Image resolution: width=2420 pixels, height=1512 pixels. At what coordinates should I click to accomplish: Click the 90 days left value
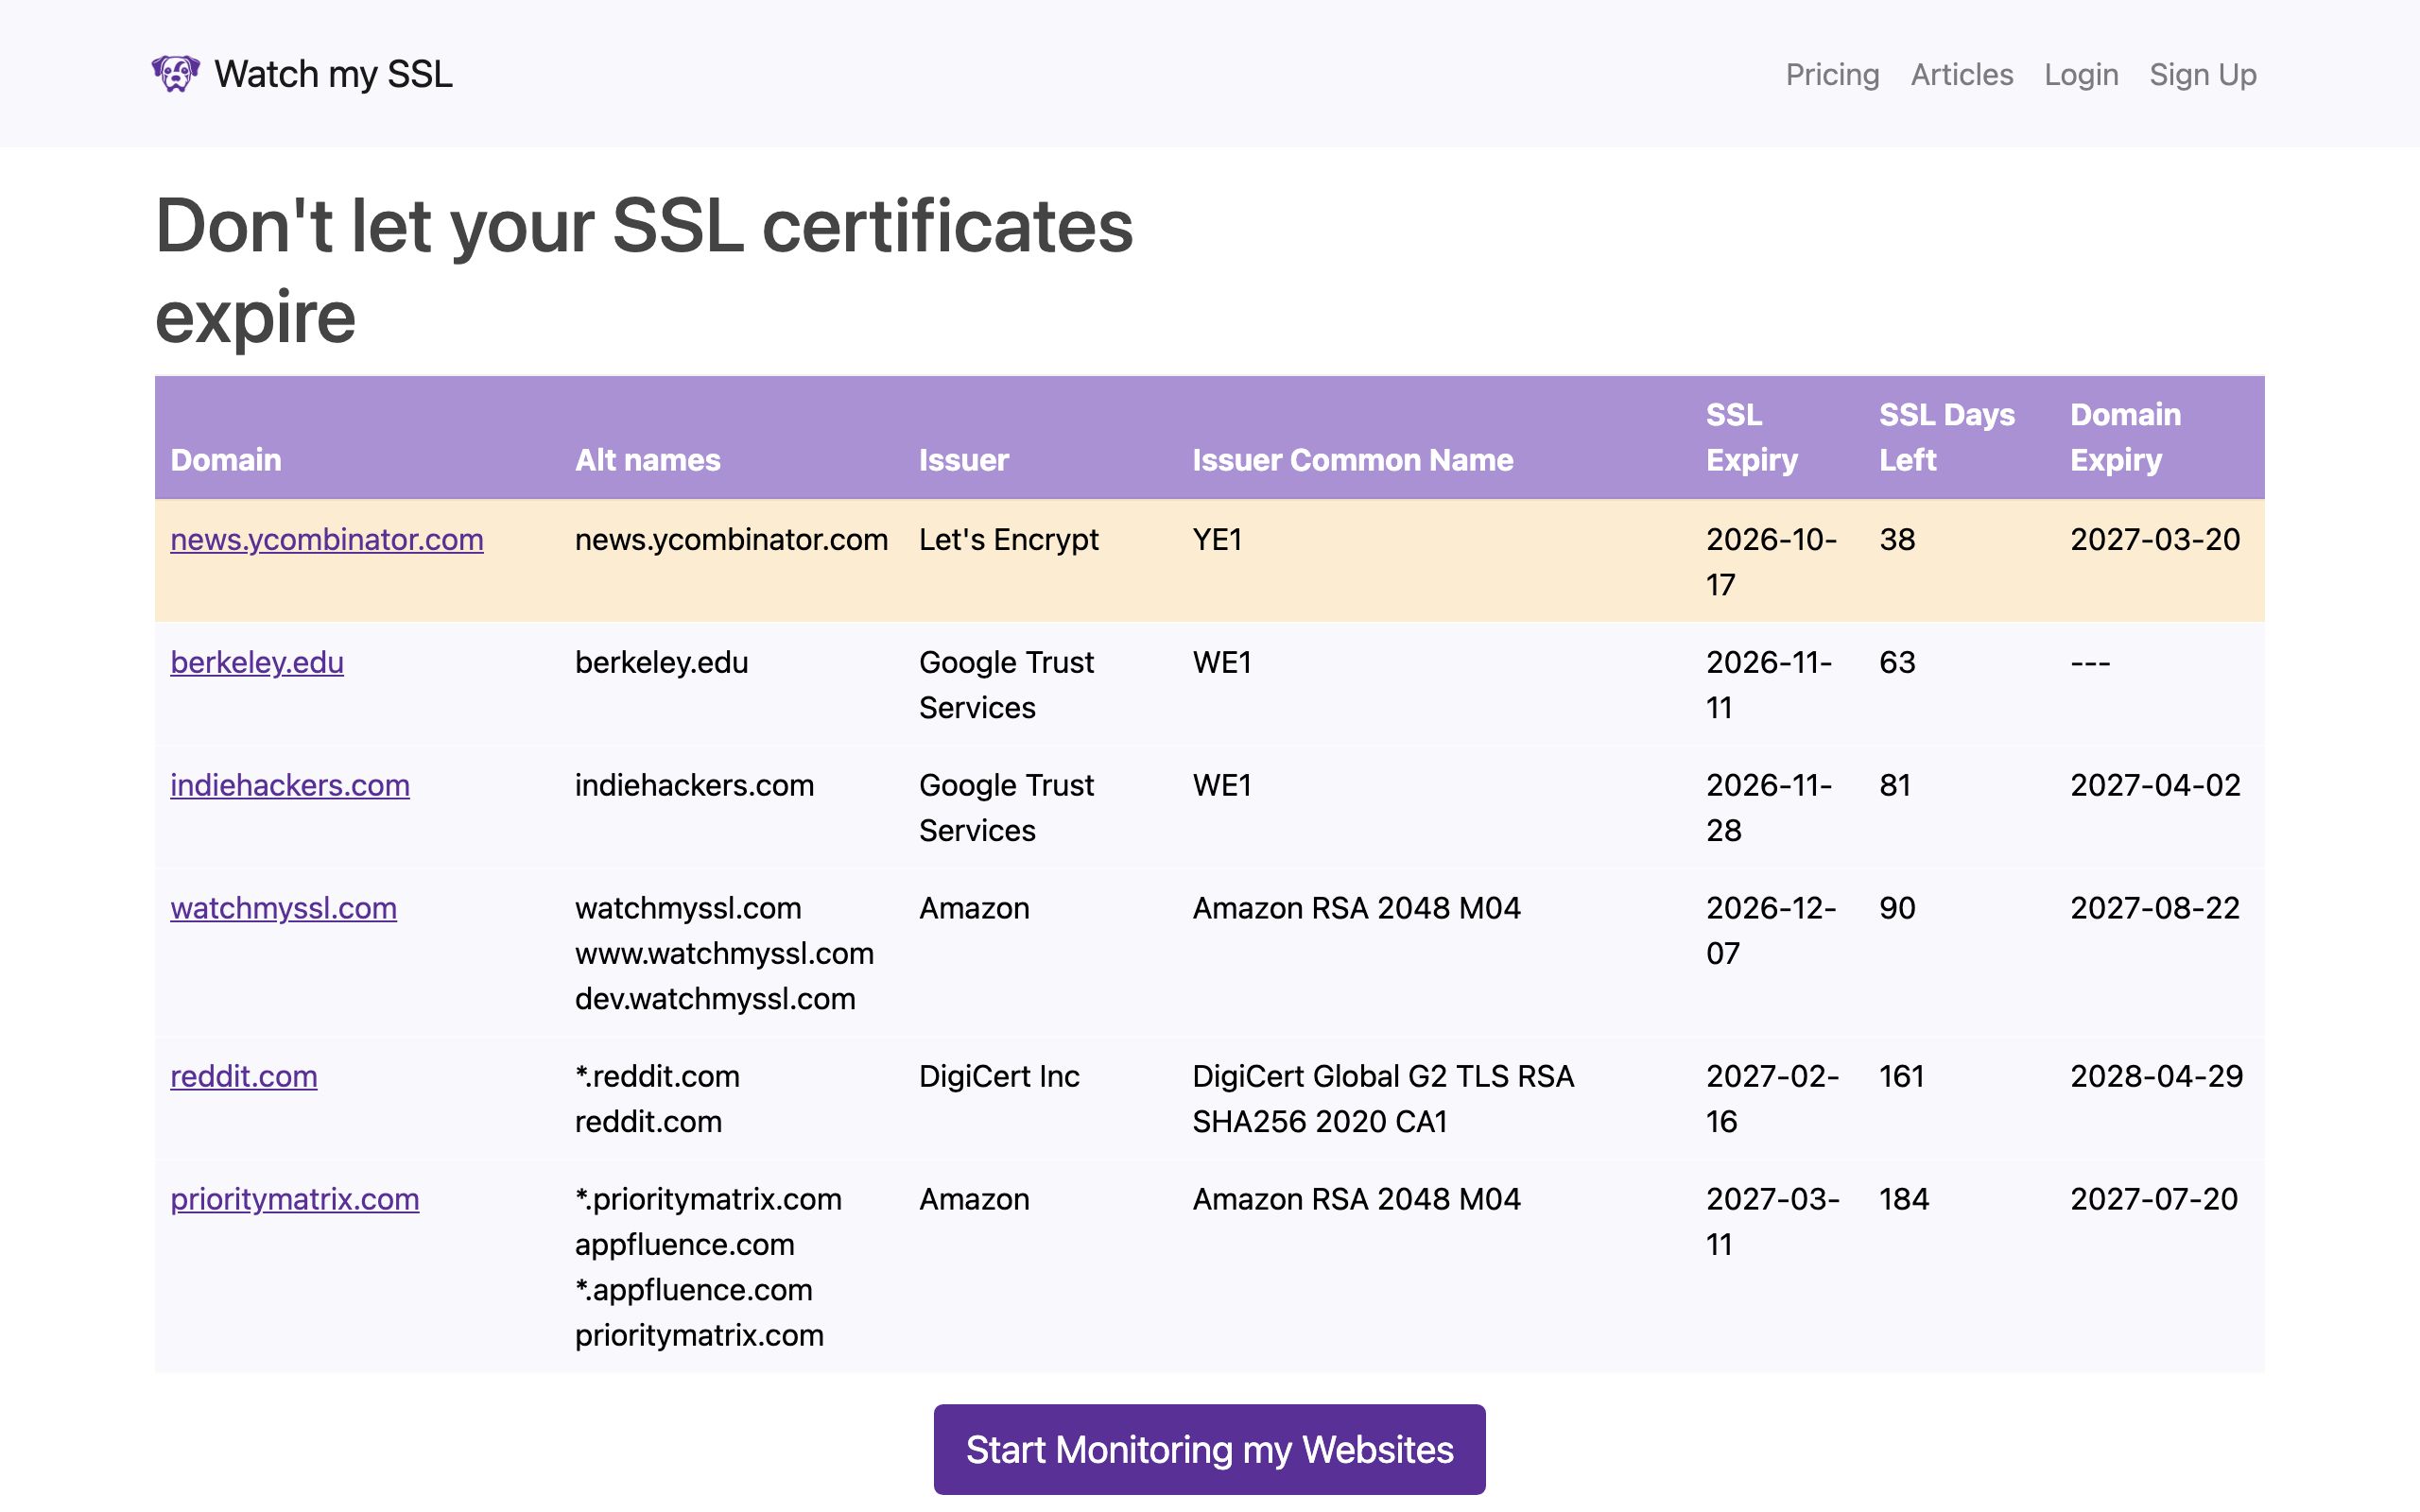[1897, 908]
